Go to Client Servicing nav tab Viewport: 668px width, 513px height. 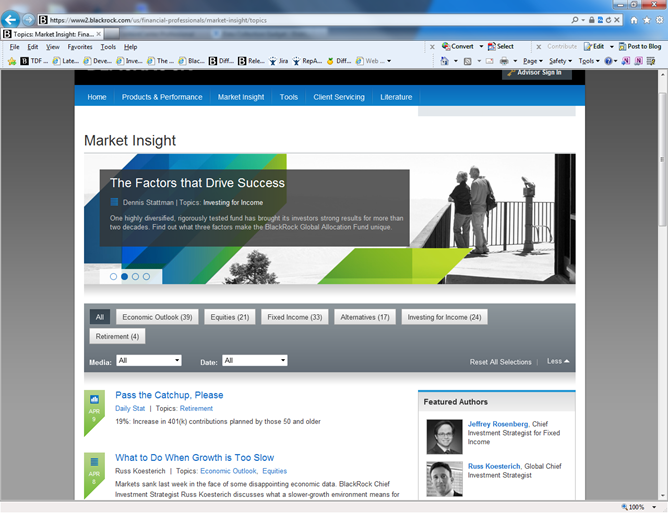339,97
